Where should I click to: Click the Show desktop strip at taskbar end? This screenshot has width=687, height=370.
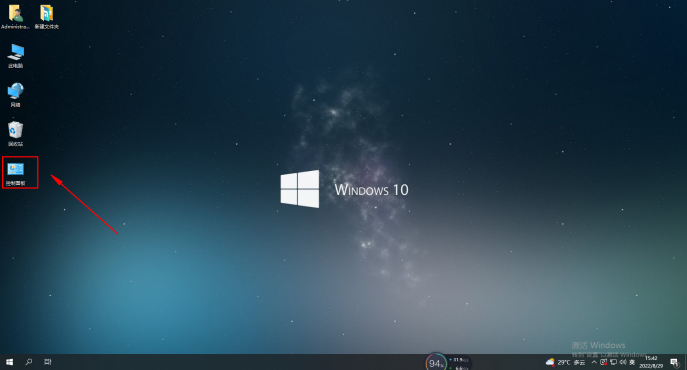point(686,362)
